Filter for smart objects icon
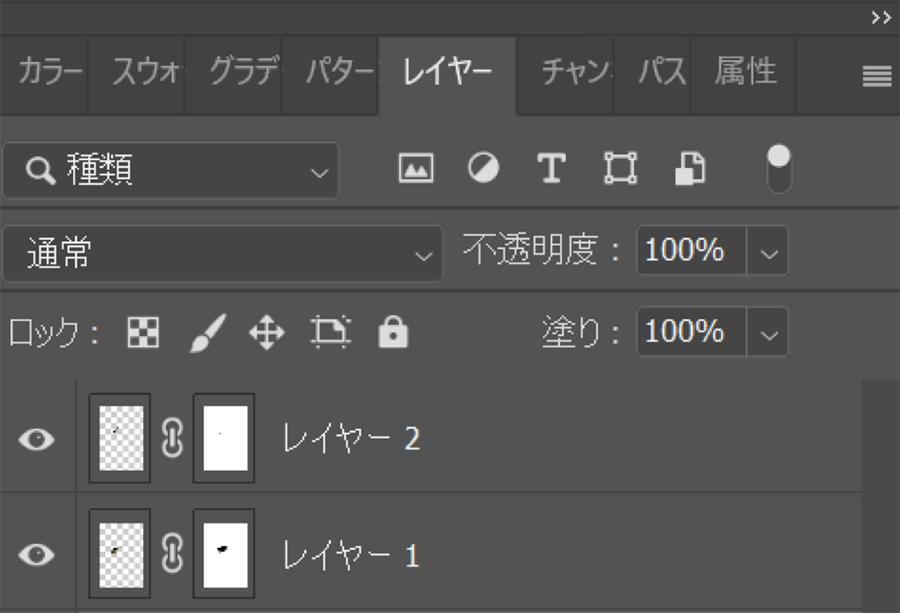The image size is (900, 613). [x=690, y=169]
